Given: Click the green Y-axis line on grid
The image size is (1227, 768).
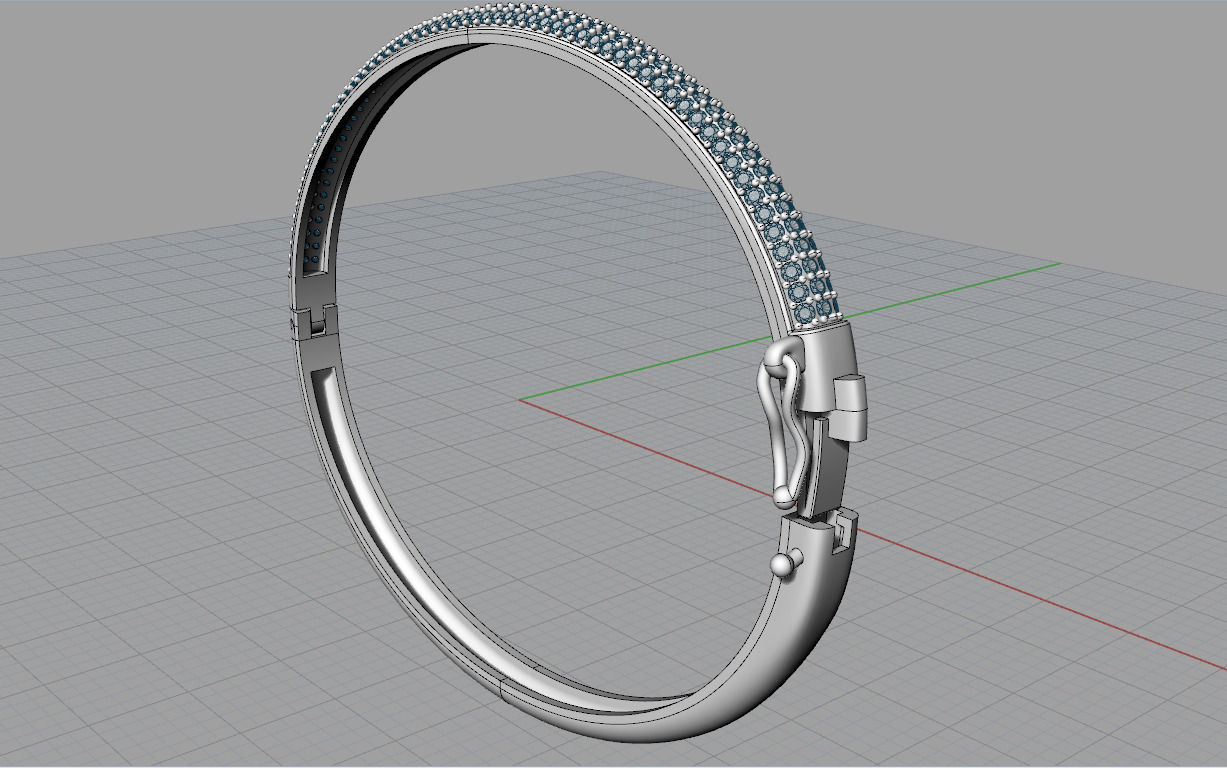Looking at the screenshot, I should click(x=790, y=332).
